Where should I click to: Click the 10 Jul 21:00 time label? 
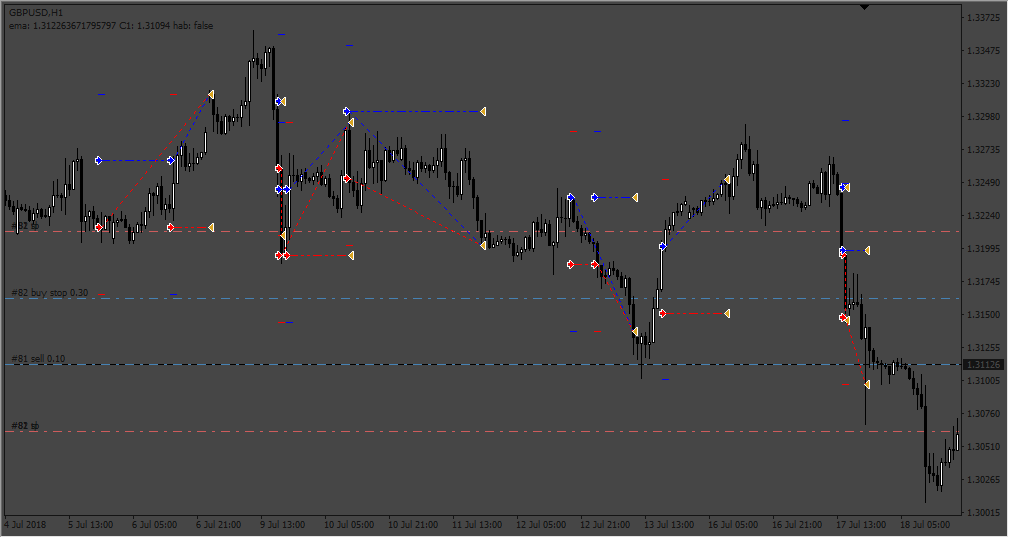(412, 524)
